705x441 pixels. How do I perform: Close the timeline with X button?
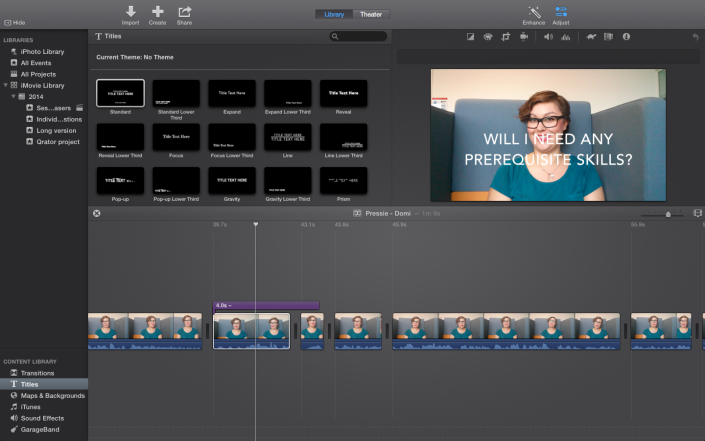tap(97, 213)
